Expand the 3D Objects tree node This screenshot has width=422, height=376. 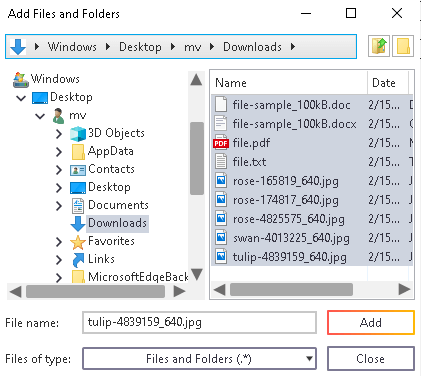point(59,134)
